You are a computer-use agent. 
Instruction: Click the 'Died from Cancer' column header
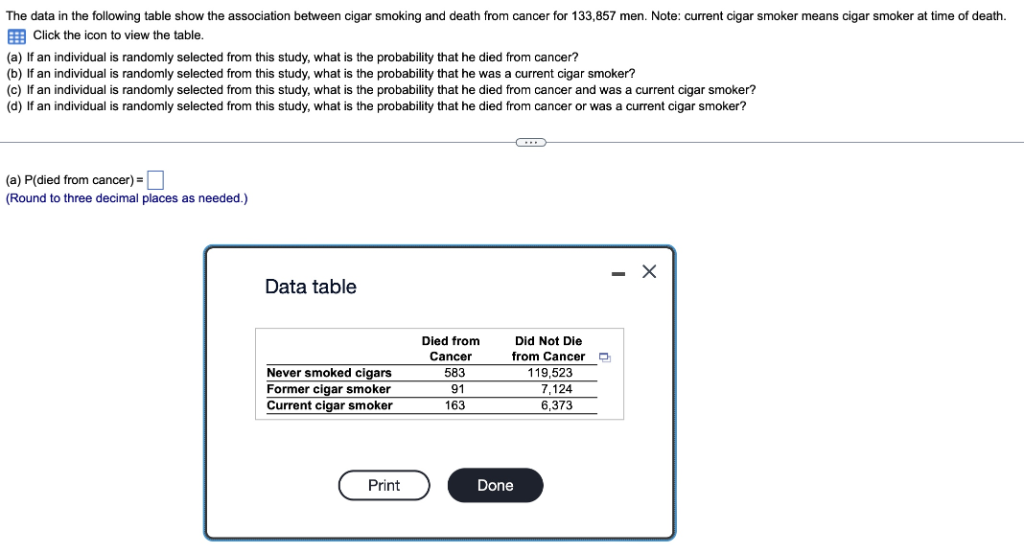pyautogui.click(x=451, y=349)
